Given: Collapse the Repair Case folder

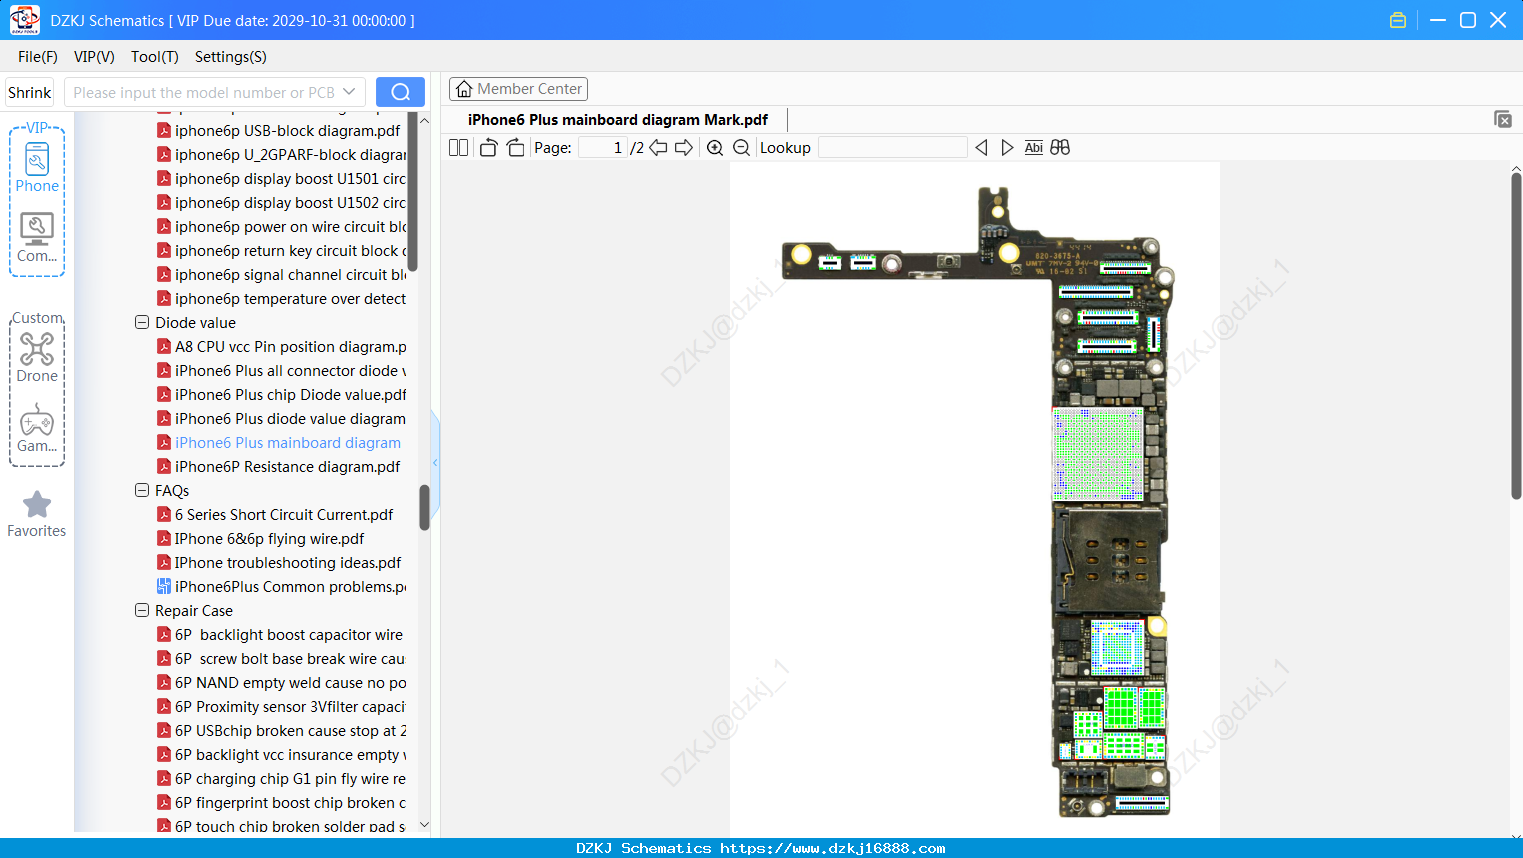Looking at the screenshot, I should [142, 611].
